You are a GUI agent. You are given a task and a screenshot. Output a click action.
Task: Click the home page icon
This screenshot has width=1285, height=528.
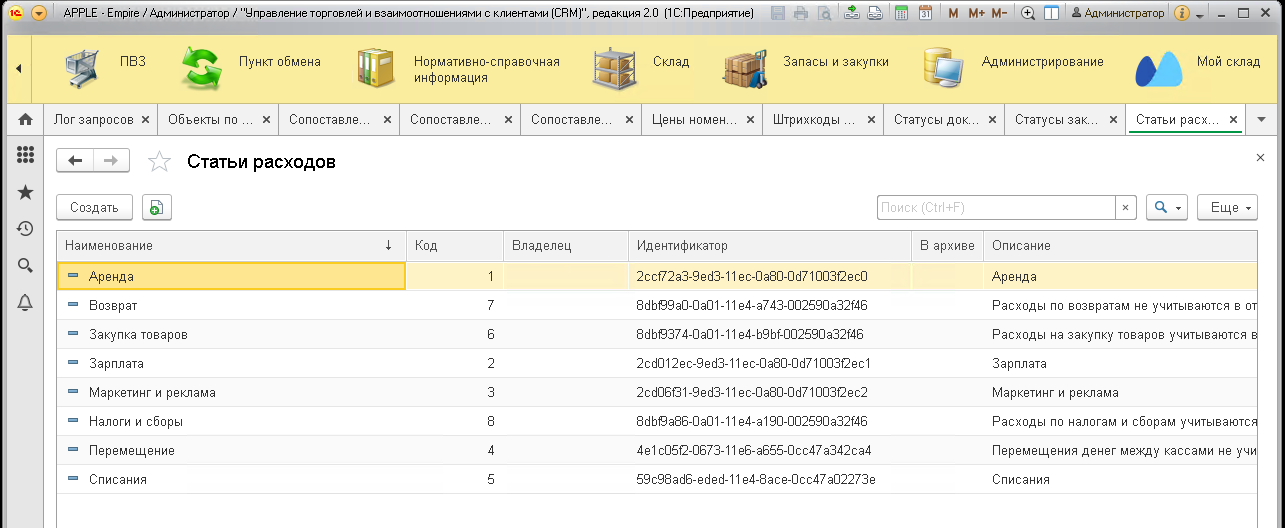[x=26, y=120]
